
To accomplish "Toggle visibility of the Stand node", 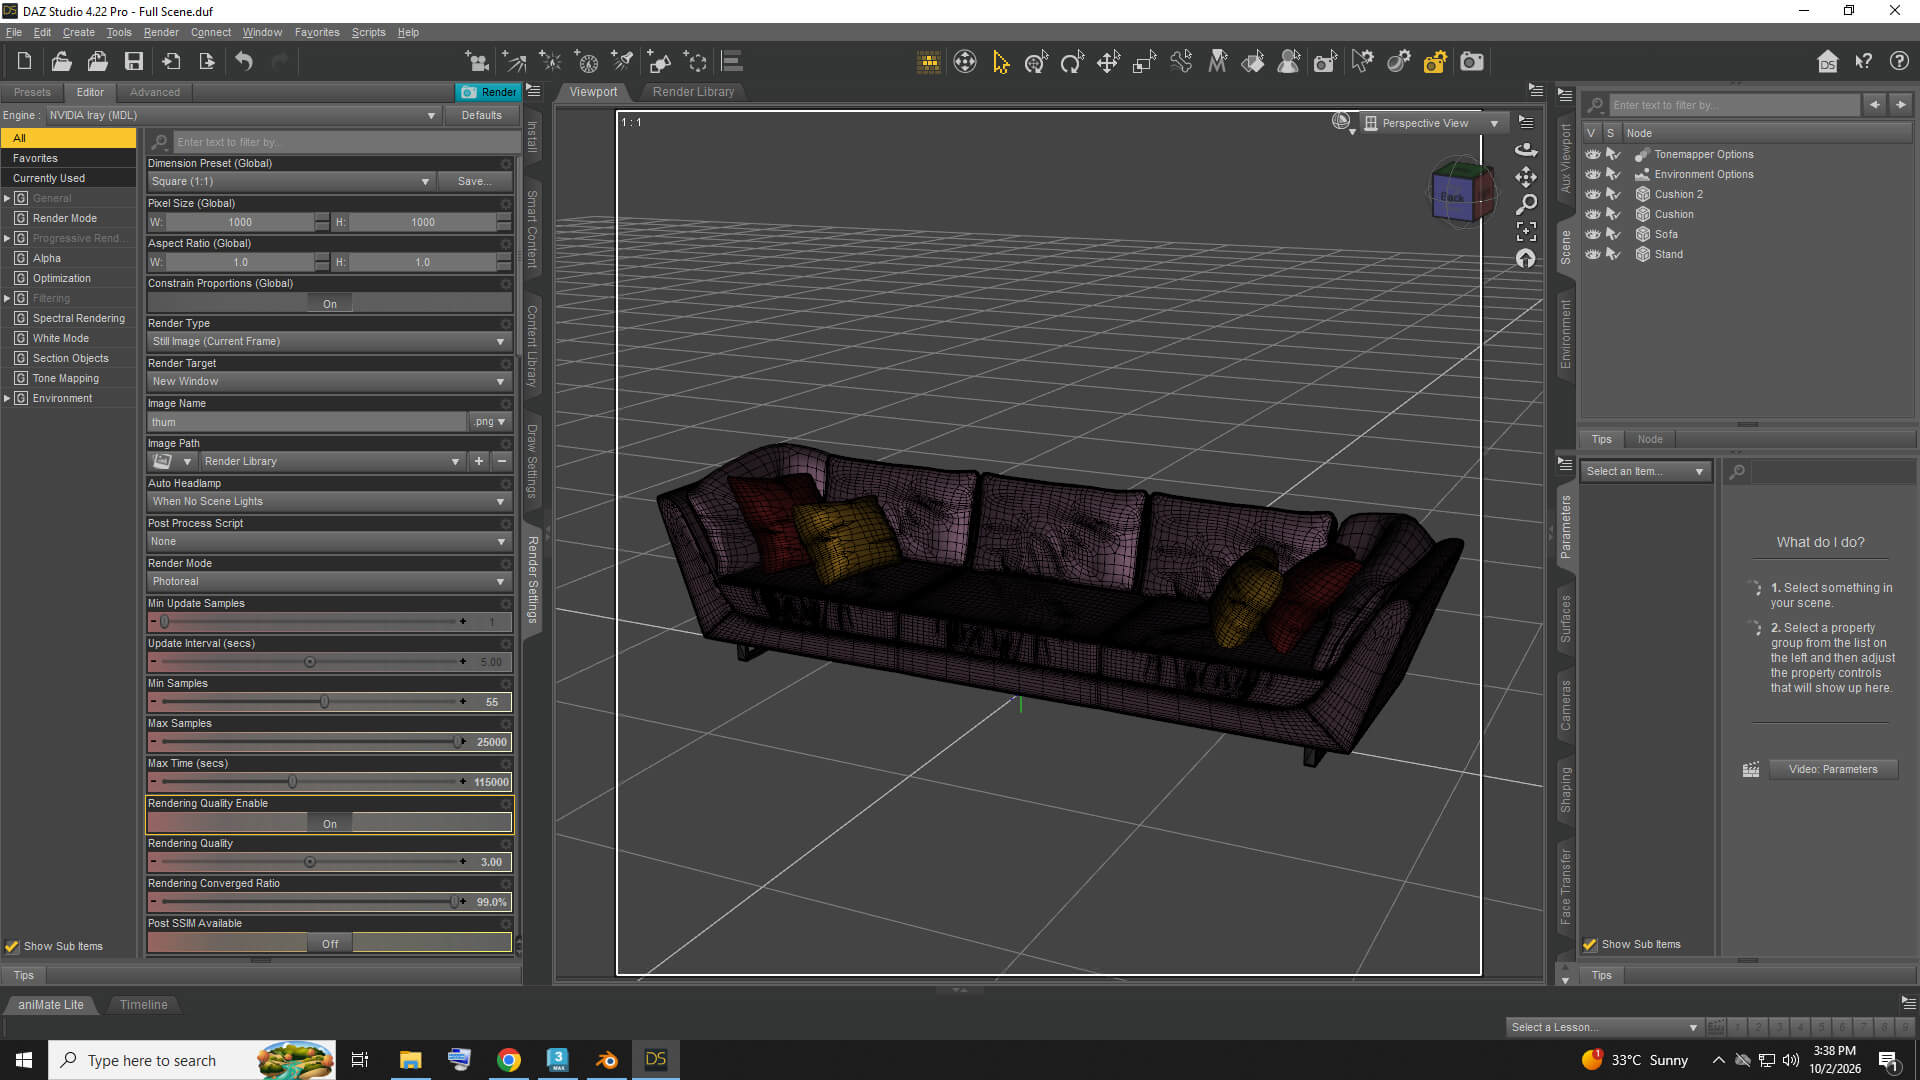I will point(1592,254).
